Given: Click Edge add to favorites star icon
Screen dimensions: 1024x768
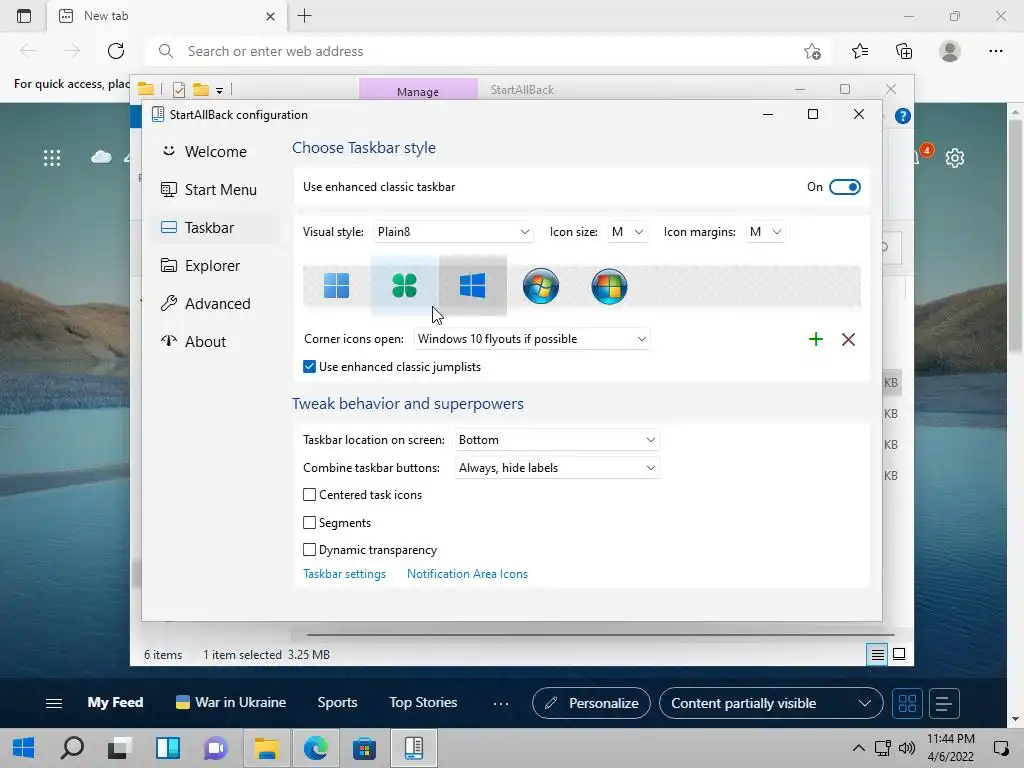Looking at the screenshot, I should click(812, 52).
